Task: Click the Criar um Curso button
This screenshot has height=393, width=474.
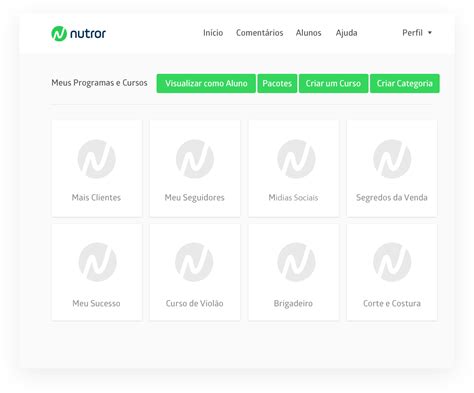Action: [x=333, y=83]
